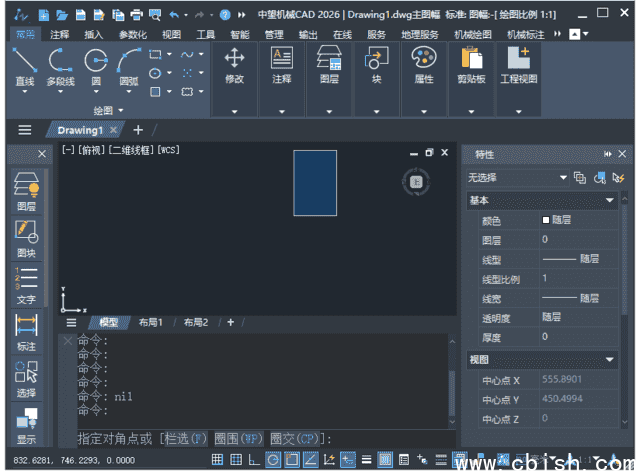The width and height of the screenshot is (640, 475).
Task: Switch to the 布局1 layout tab
Action: (151, 323)
